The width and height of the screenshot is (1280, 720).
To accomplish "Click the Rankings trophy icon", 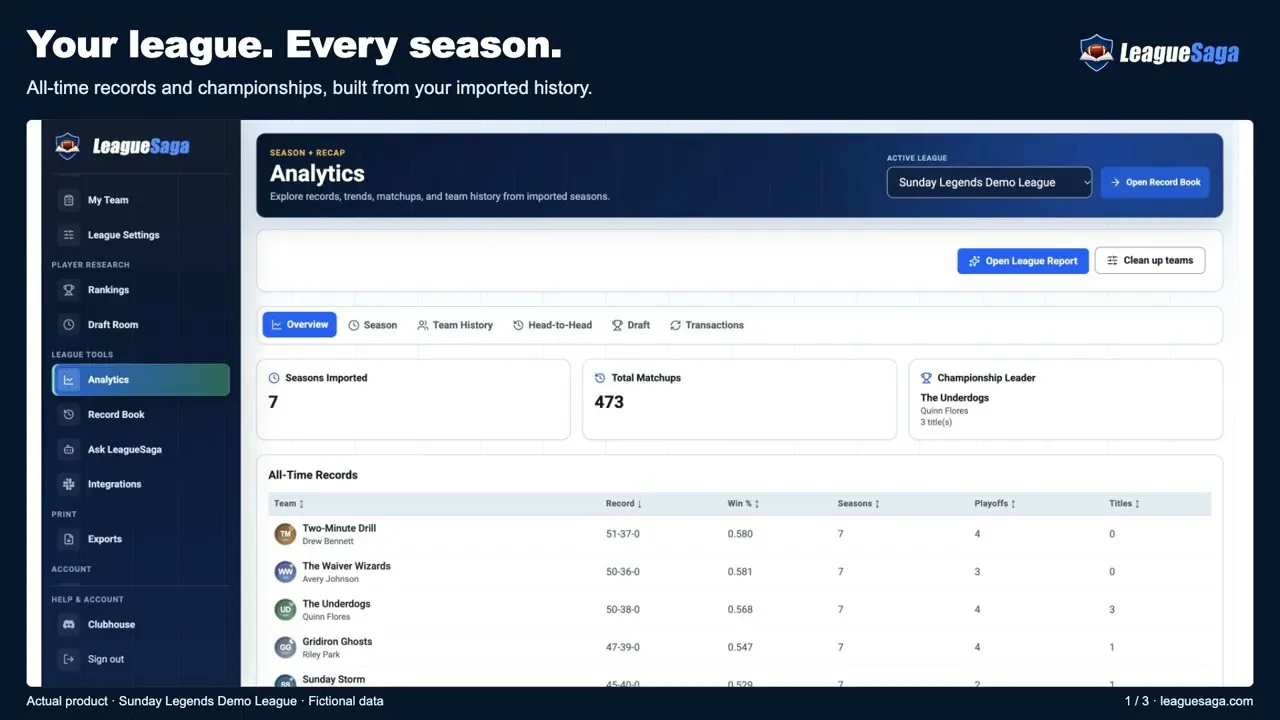I will [x=69, y=290].
